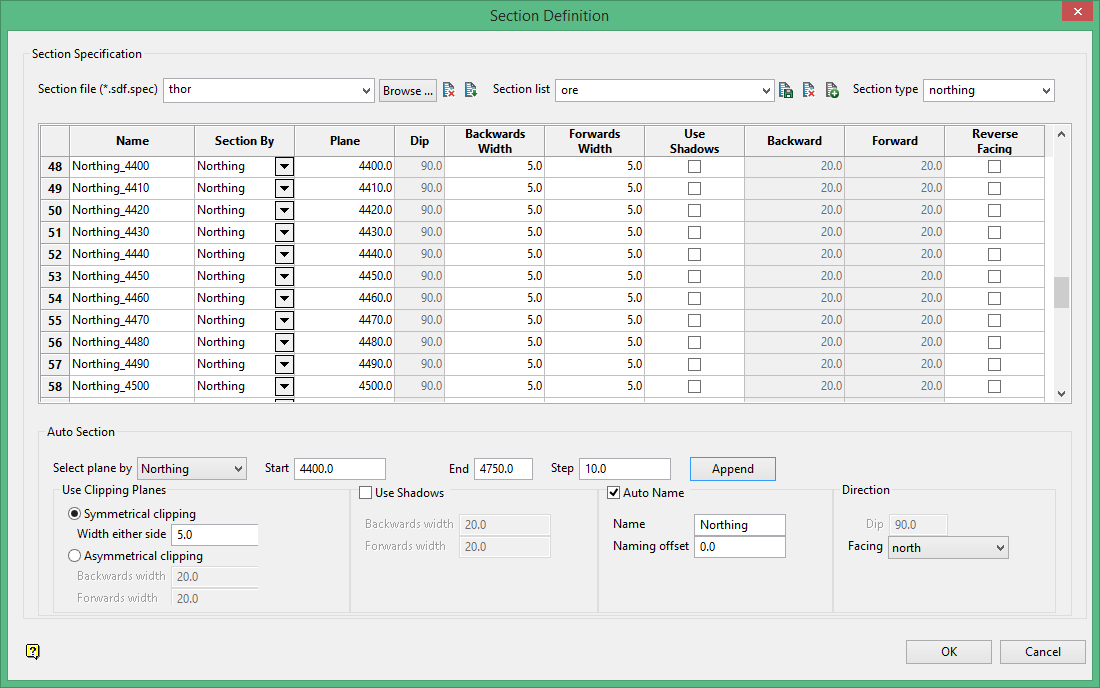Open the help icon at bottom left
The image size is (1100, 688).
[x=33, y=652]
